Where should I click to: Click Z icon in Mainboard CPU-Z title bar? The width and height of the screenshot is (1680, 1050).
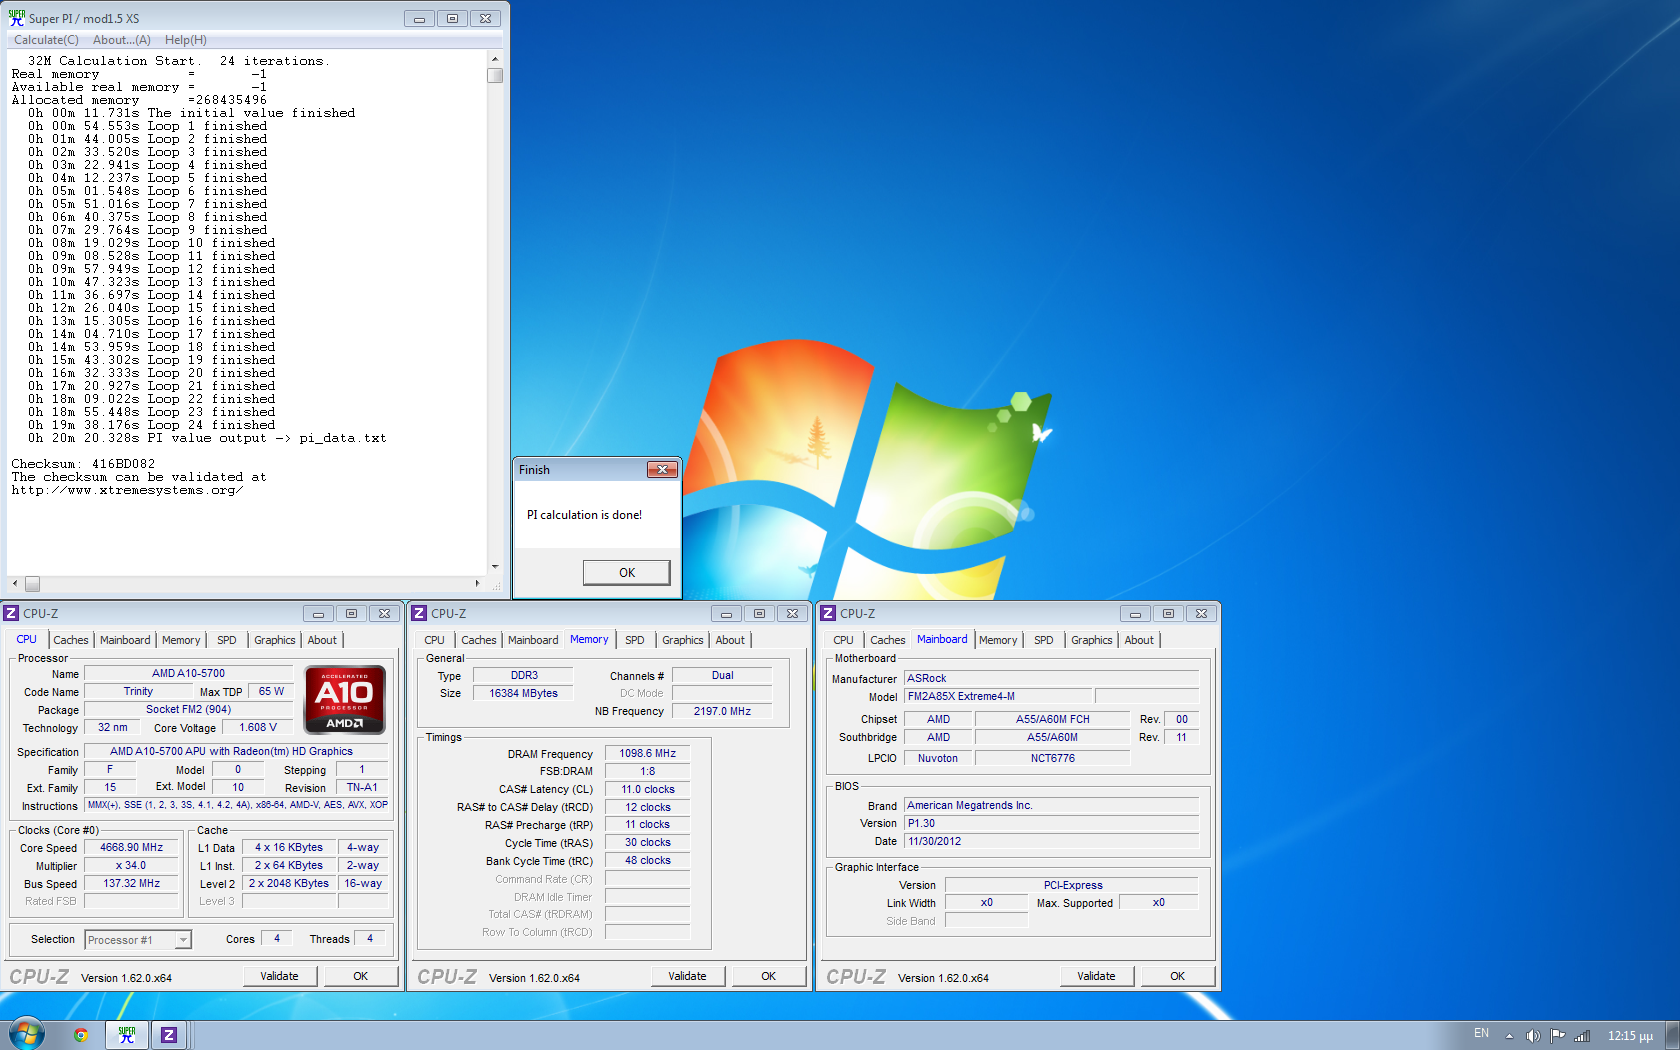tap(828, 613)
